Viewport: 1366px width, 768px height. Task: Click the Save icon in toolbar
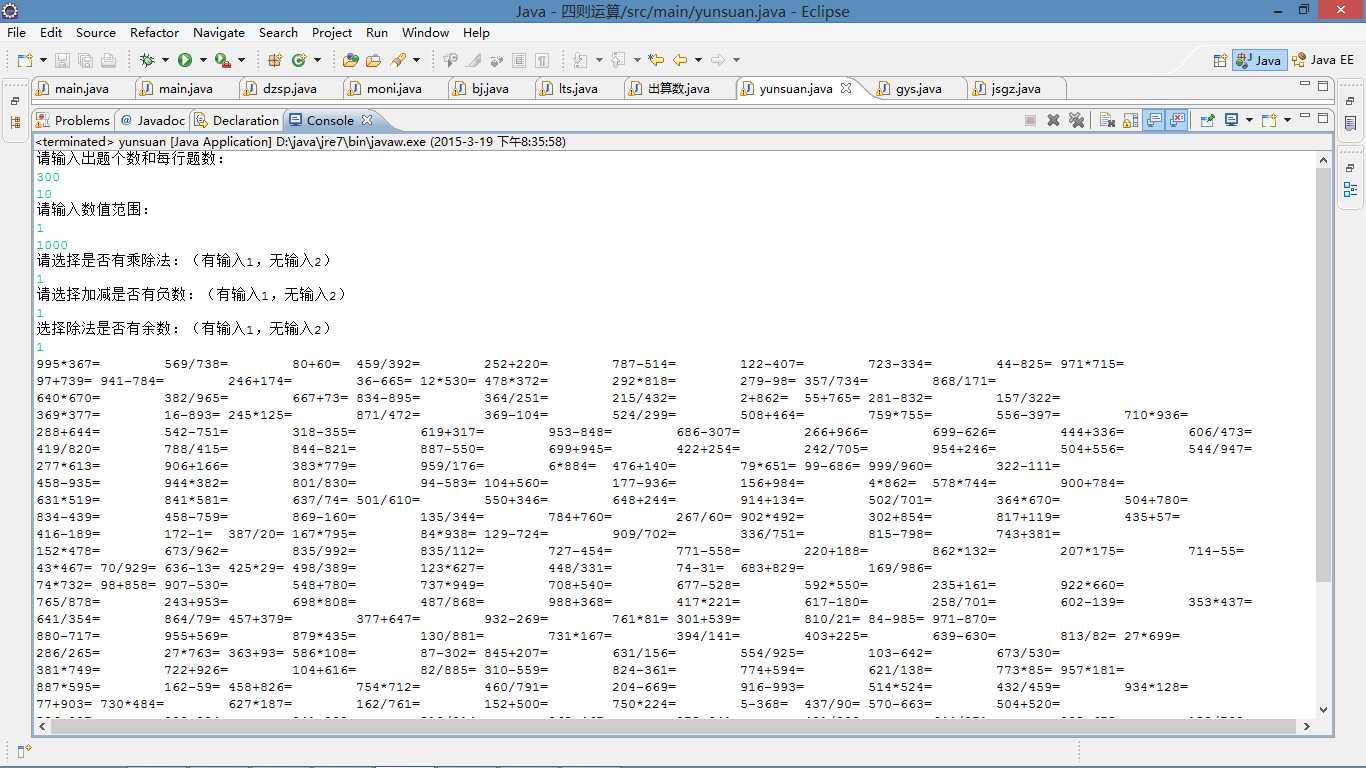(x=62, y=60)
